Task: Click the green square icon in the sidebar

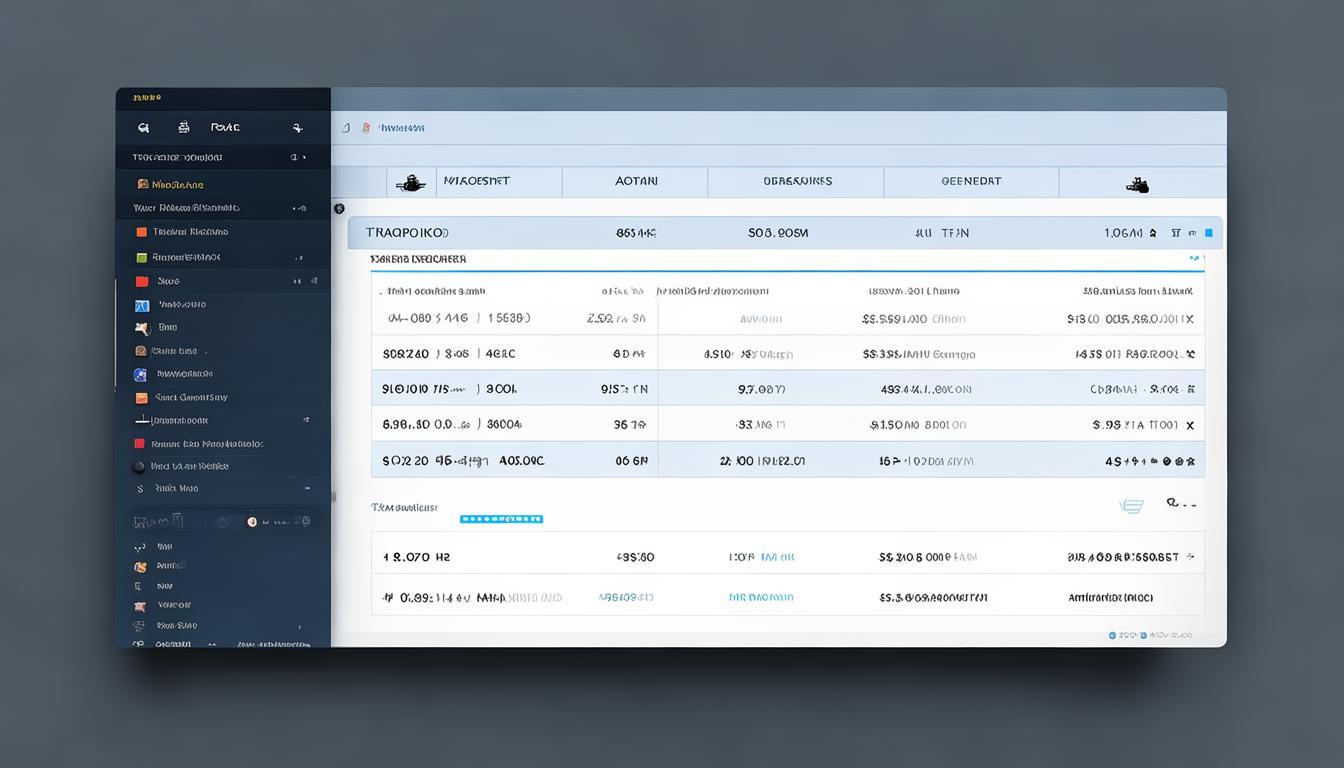Action: tap(141, 257)
